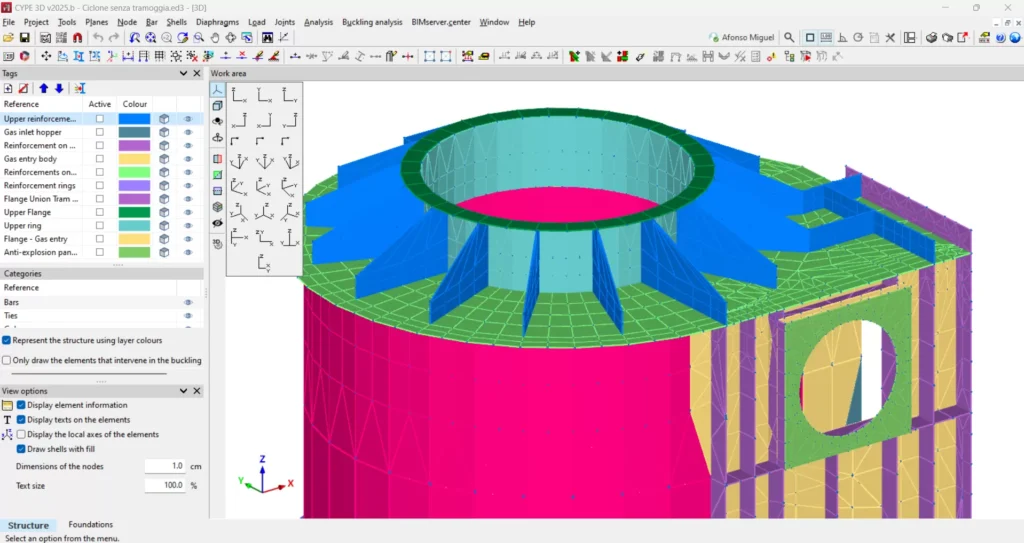
Task: Open the BIMserver.center menu
Action: point(441,22)
